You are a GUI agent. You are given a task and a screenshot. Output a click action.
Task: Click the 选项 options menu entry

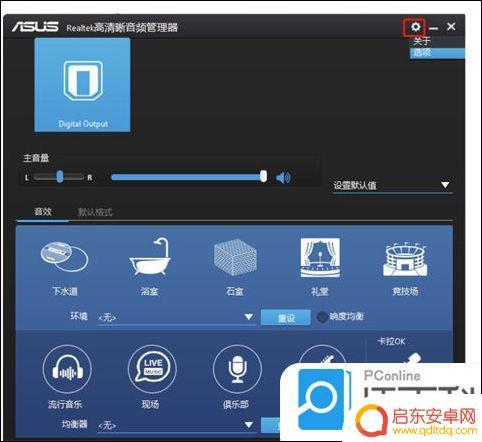click(x=437, y=53)
